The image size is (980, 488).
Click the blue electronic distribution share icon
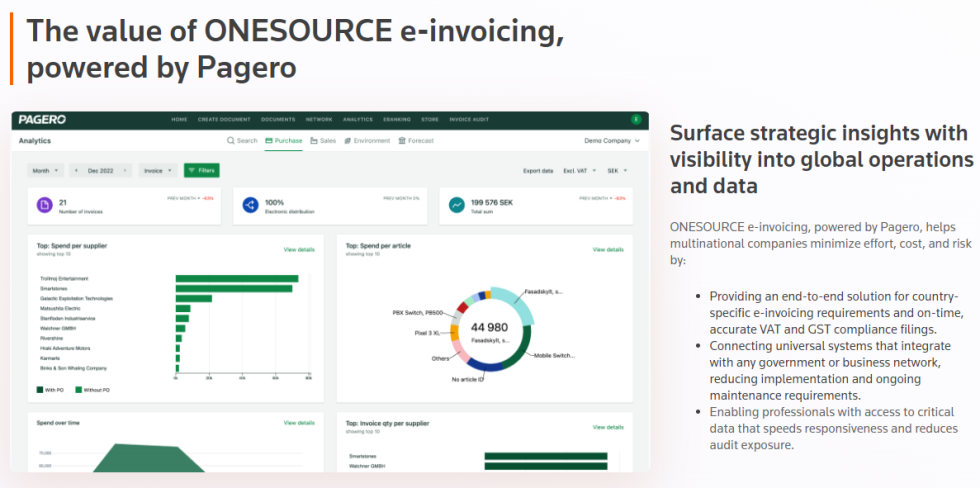[250, 205]
